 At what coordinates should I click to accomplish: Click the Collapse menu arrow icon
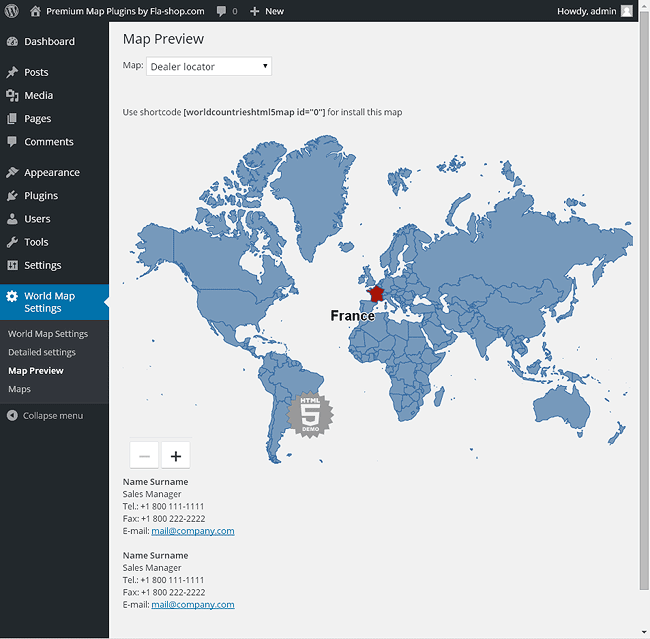12,415
